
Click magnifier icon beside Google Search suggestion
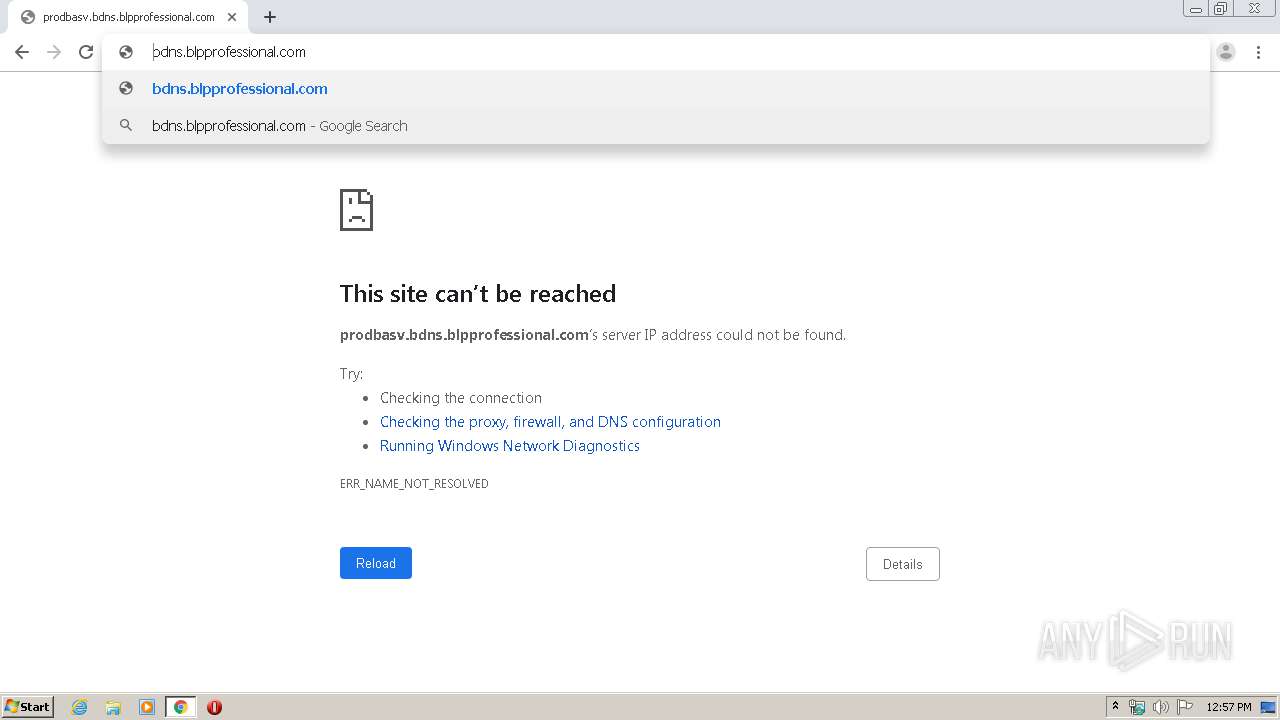(126, 125)
